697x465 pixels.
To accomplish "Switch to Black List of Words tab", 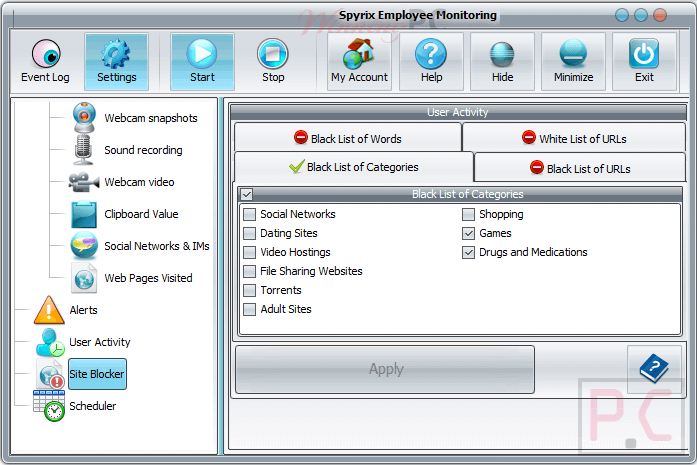I will (x=348, y=138).
